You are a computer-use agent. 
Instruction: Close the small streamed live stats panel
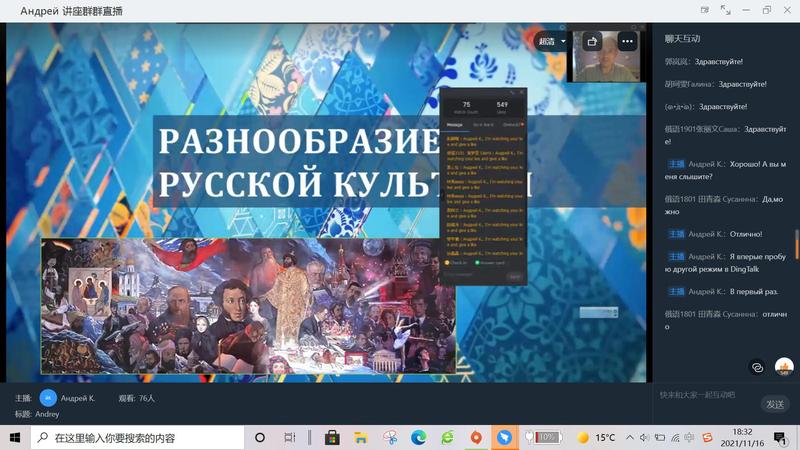point(521,92)
